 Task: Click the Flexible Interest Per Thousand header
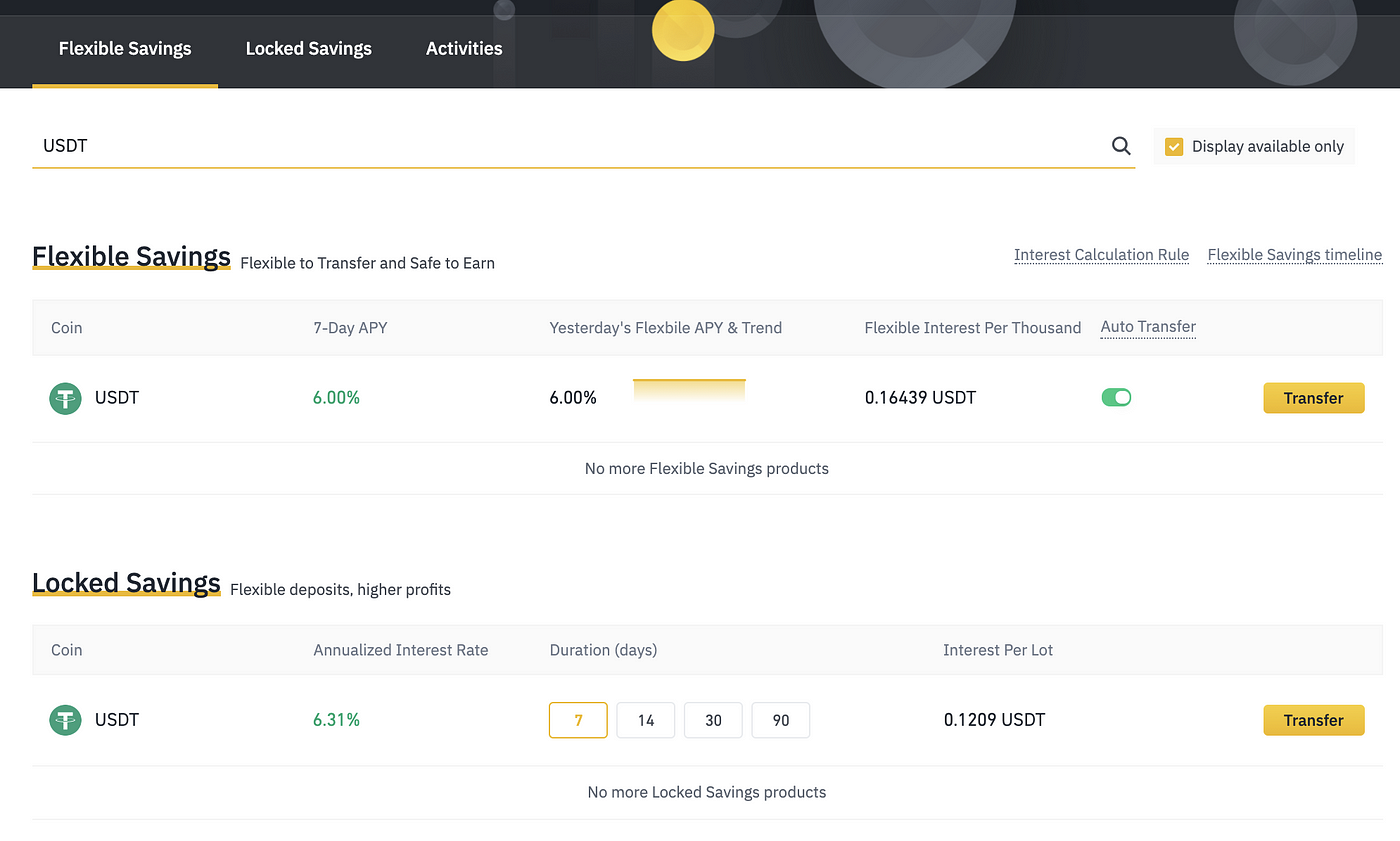tap(973, 328)
